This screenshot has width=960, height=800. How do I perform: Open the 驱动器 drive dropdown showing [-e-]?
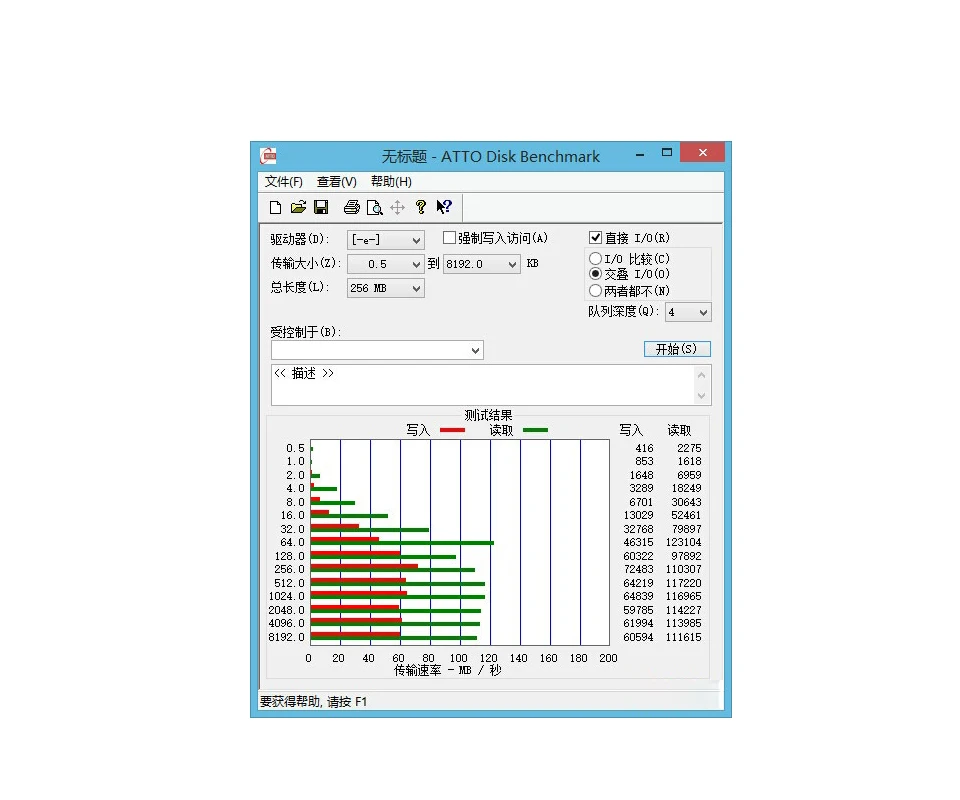tap(386, 240)
